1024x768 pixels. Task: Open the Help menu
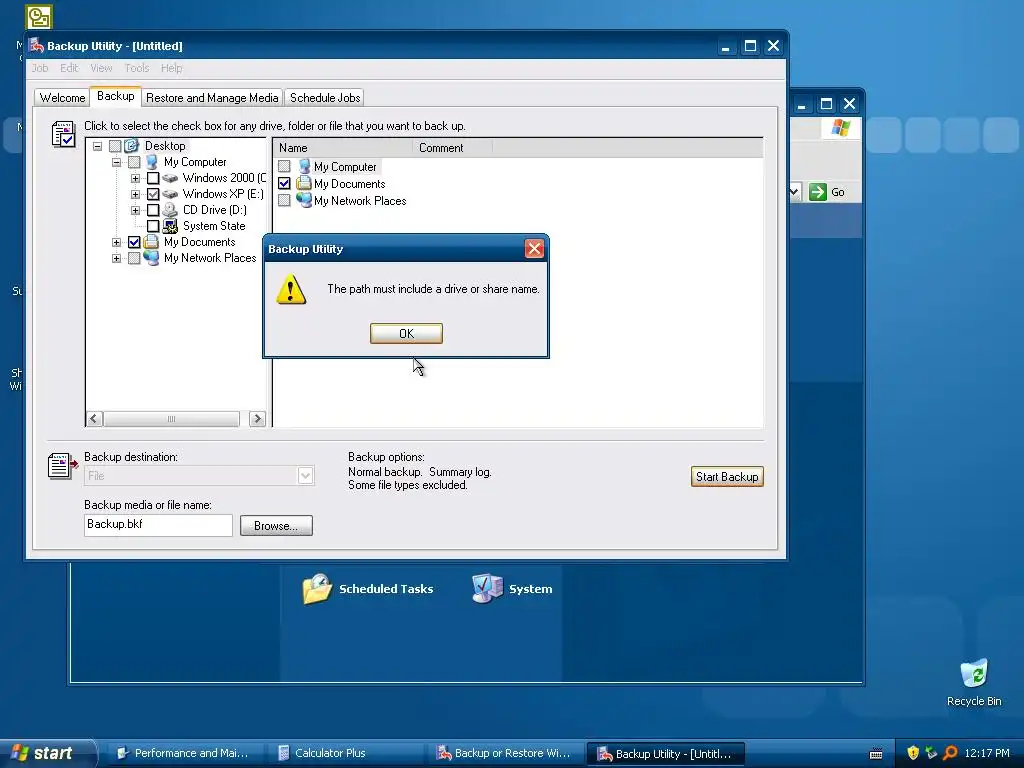click(171, 68)
